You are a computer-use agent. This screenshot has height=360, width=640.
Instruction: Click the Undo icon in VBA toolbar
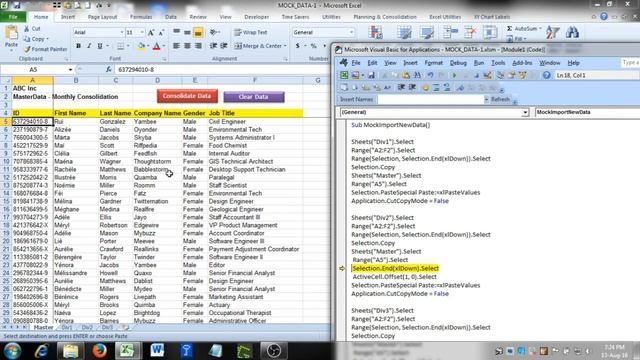point(430,75)
